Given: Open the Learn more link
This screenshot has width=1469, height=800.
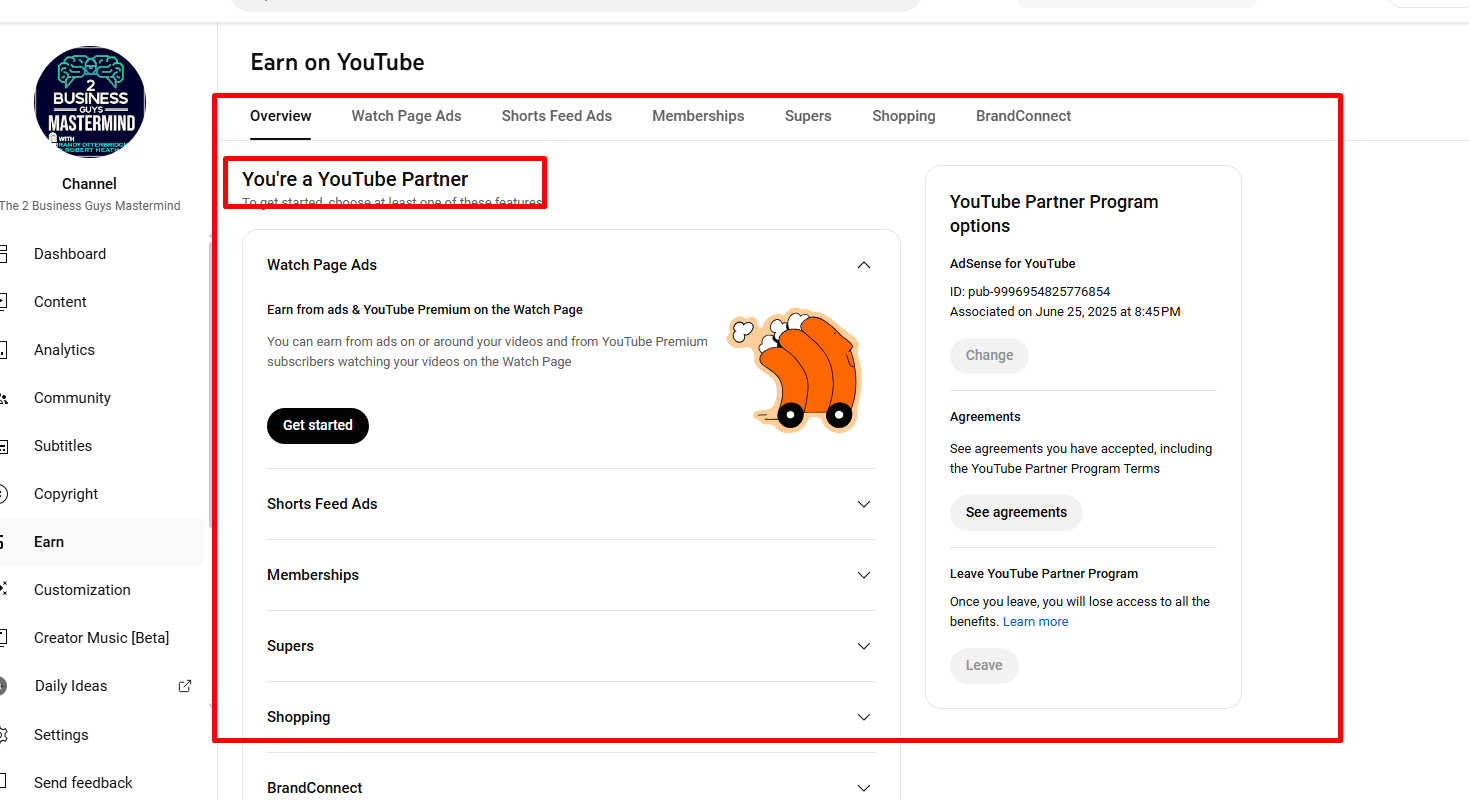Looking at the screenshot, I should (1035, 622).
